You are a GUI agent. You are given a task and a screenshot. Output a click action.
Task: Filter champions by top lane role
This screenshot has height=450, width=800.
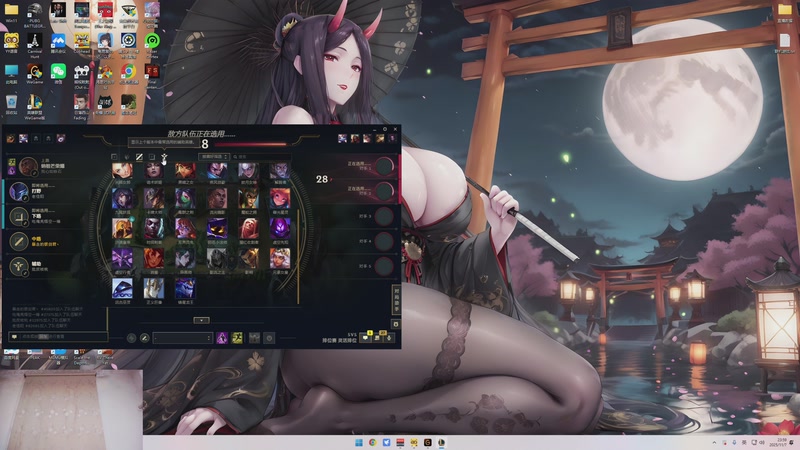pyautogui.click(x=114, y=157)
